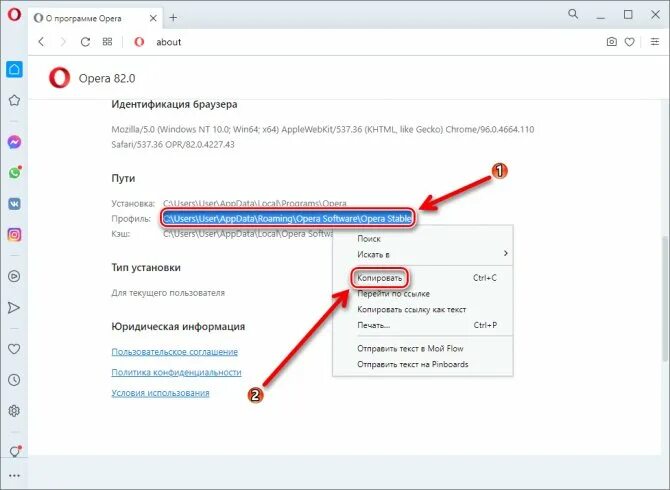Open the sidebar Player icon
Screen dimensions: 670x490
point(14,276)
